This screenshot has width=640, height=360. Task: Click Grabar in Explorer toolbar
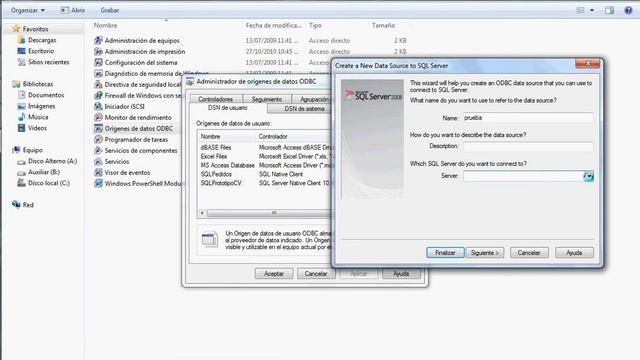110,10
